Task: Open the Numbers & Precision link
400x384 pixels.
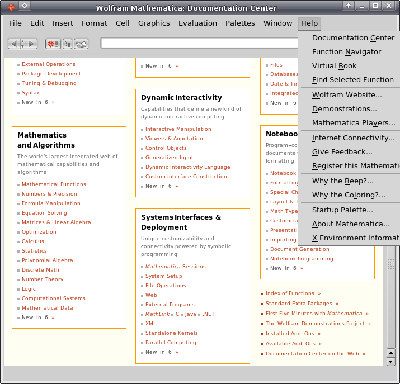Action: click(x=49, y=194)
